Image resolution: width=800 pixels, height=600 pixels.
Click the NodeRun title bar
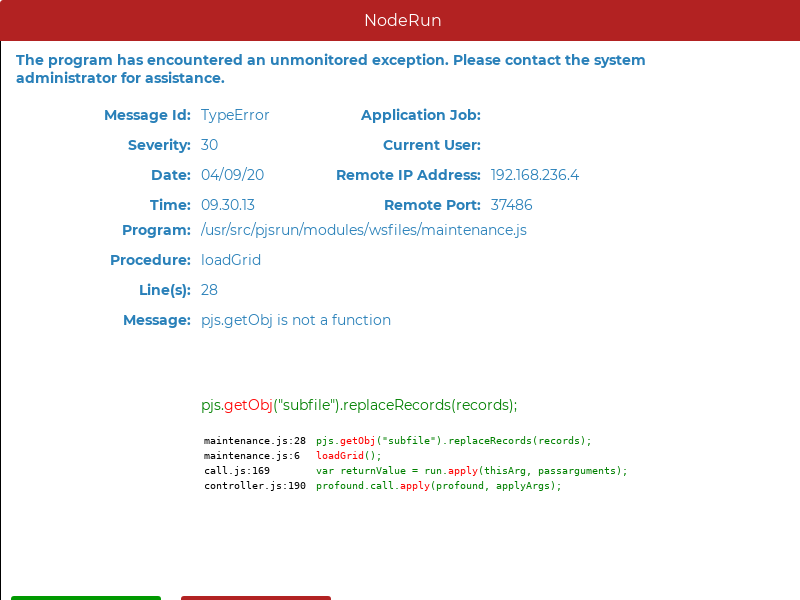tap(400, 20)
